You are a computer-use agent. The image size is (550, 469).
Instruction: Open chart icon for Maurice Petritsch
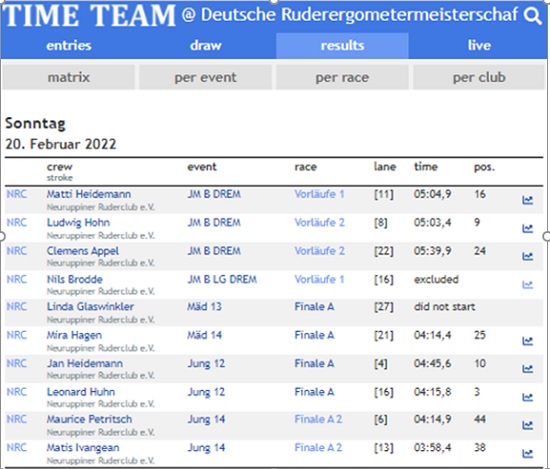(528, 425)
